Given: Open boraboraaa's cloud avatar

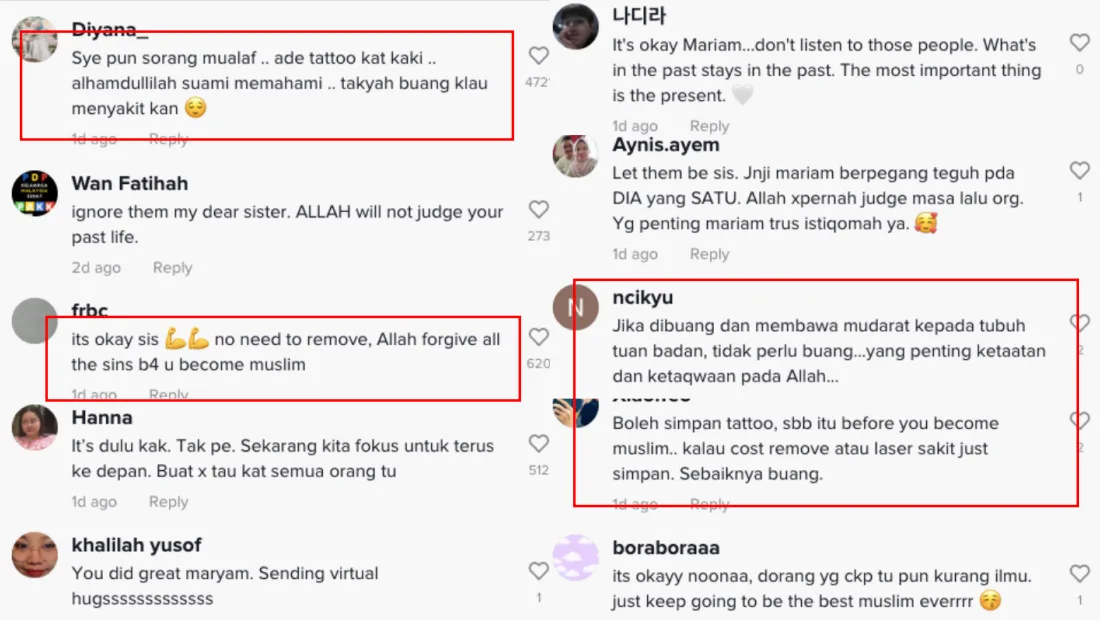Looking at the screenshot, I should tap(575, 558).
